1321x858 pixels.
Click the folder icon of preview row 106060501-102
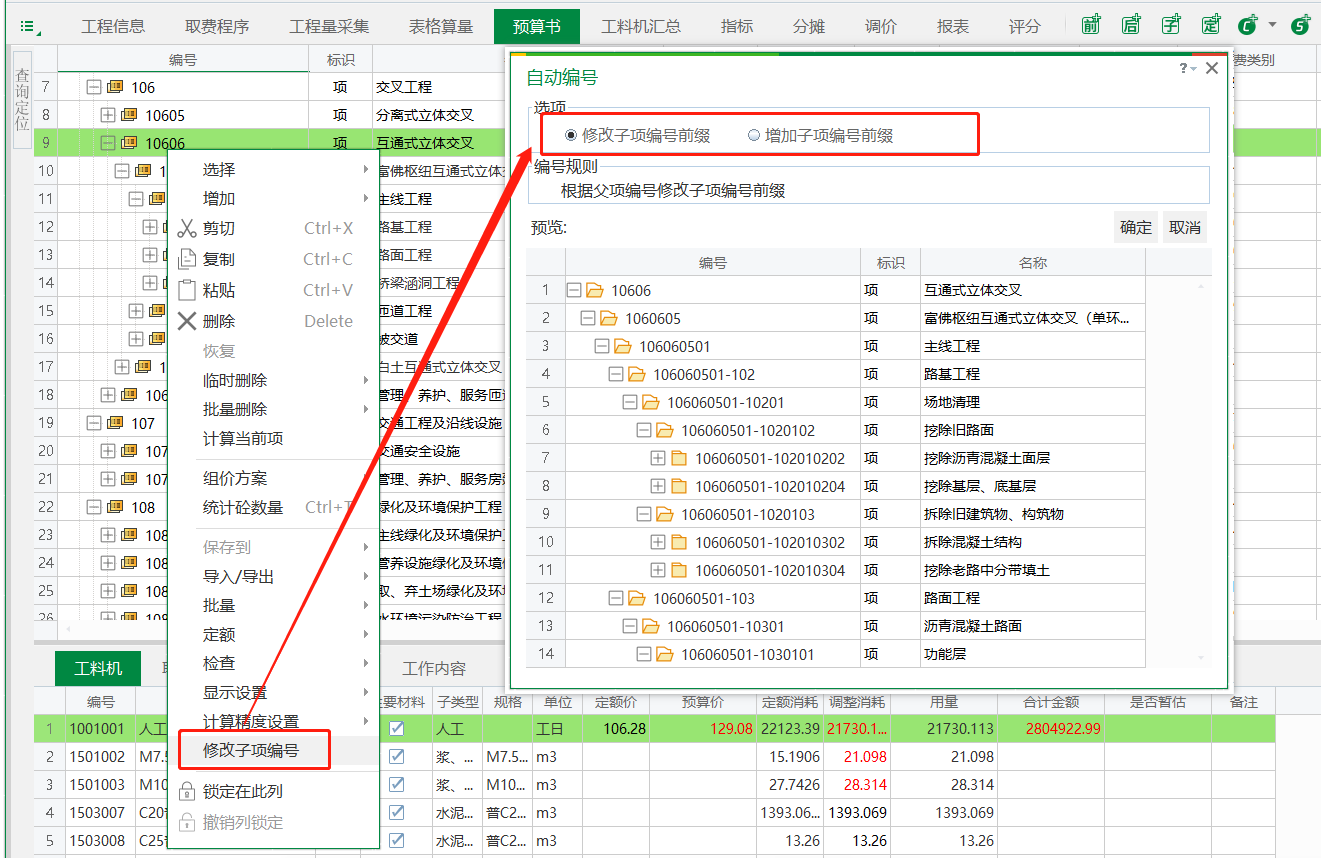tap(637, 375)
